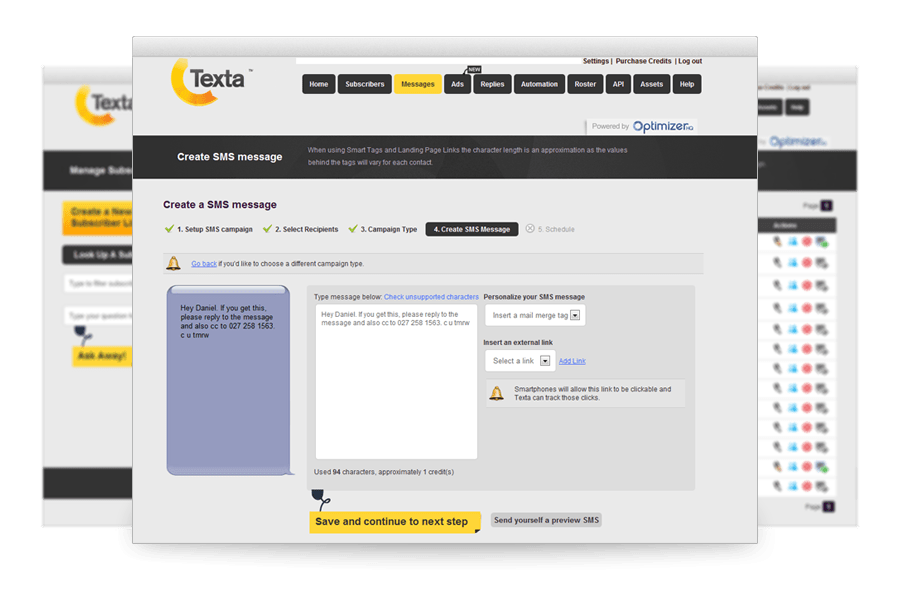The width and height of the screenshot is (900, 600).
Task: Open the Assets section
Action: point(651,84)
